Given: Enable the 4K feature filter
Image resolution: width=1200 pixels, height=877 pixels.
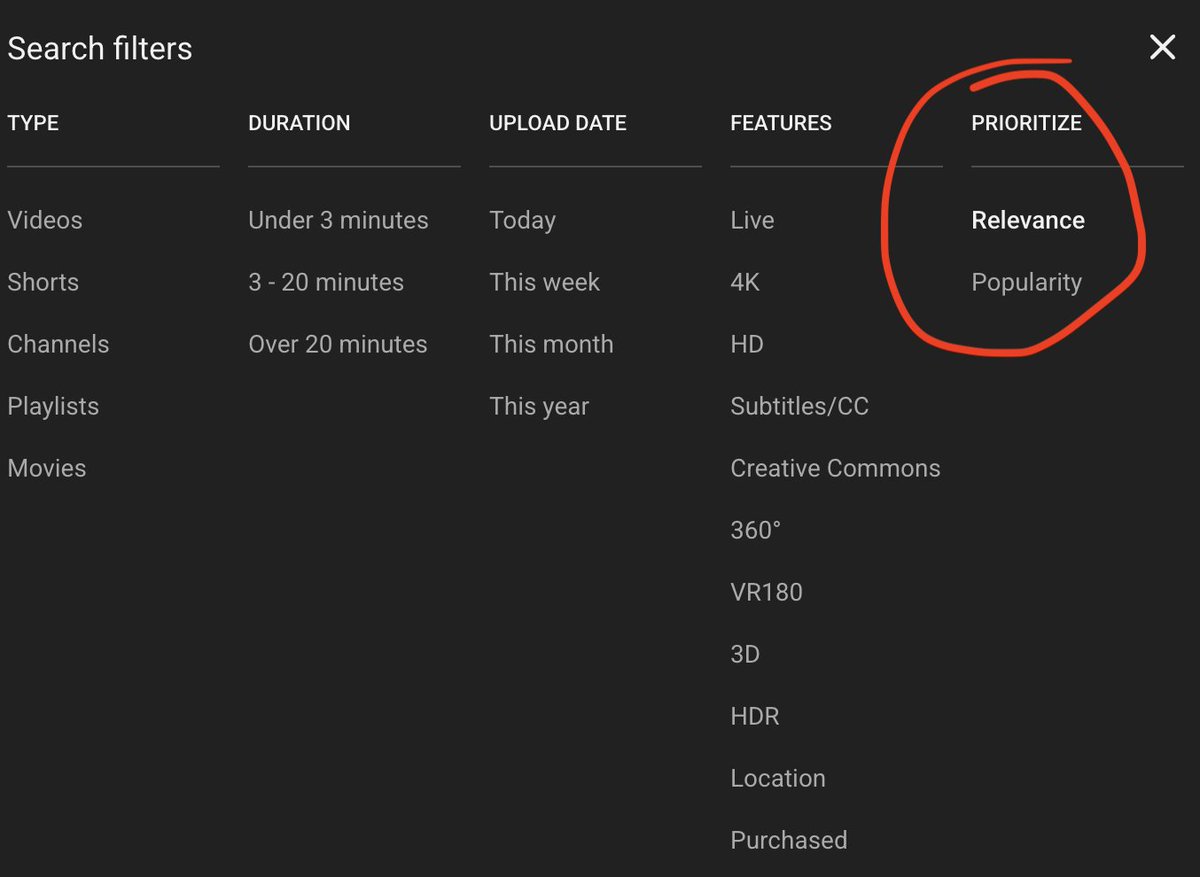Looking at the screenshot, I should point(745,282).
